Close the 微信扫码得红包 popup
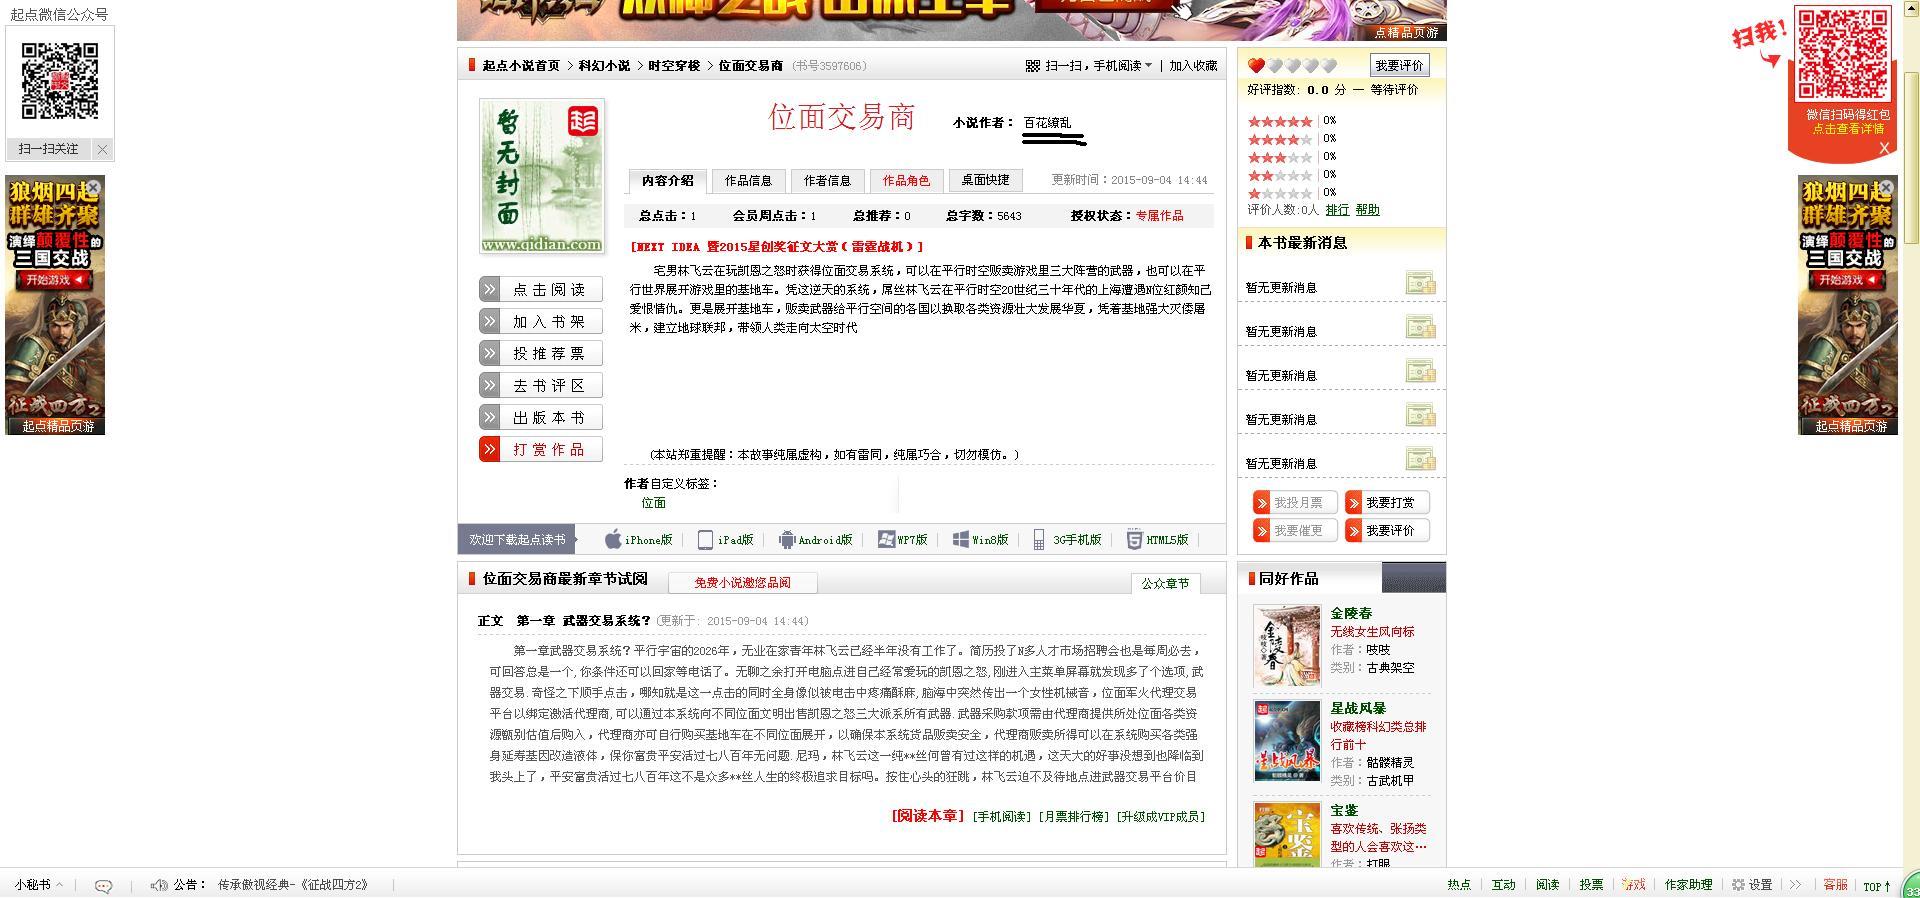Image resolution: width=1920 pixels, height=898 pixels. [1884, 148]
